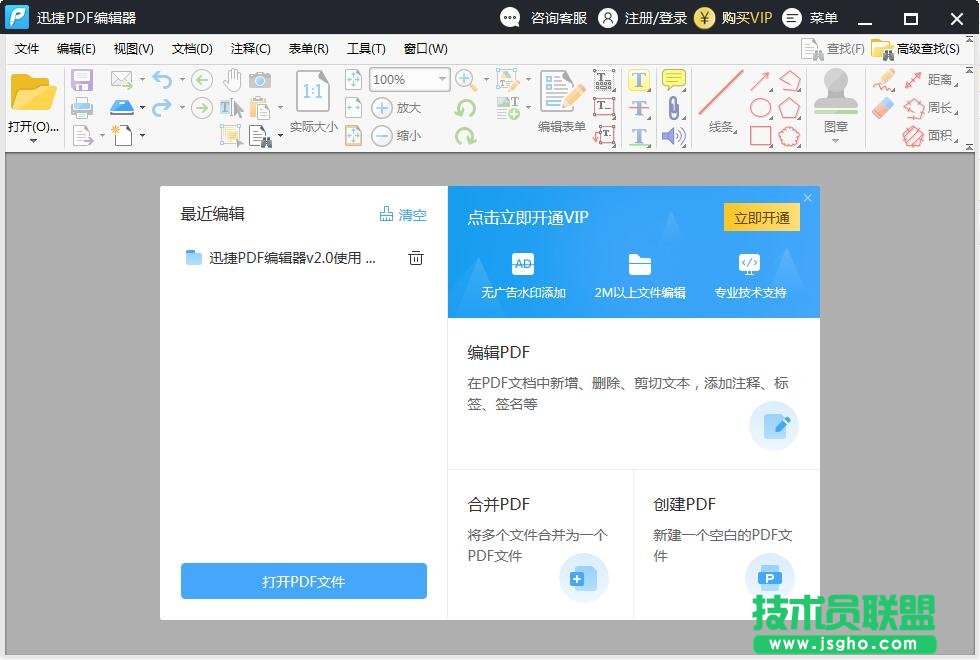The image size is (980, 660).
Task: Expand the stamp tool dropdown arrow
Action: click(x=834, y=138)
